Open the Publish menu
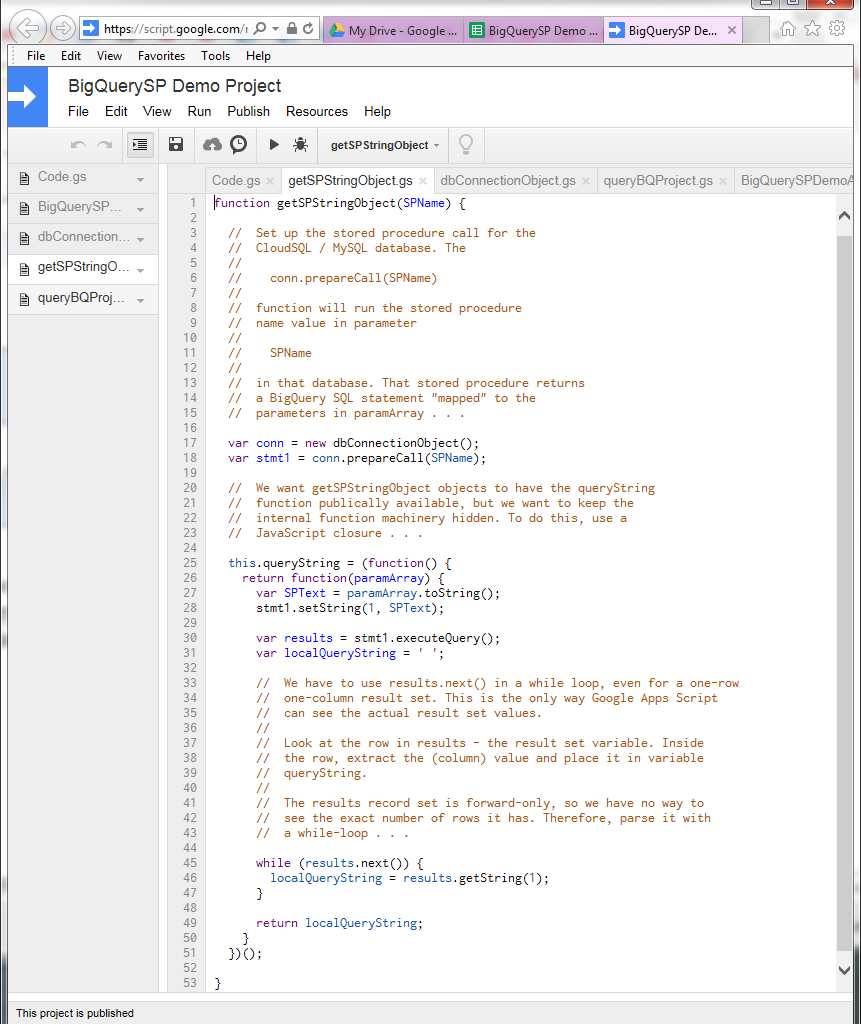Image resolution: width=861 pixels, height=1024 pixels. point(248,112)
